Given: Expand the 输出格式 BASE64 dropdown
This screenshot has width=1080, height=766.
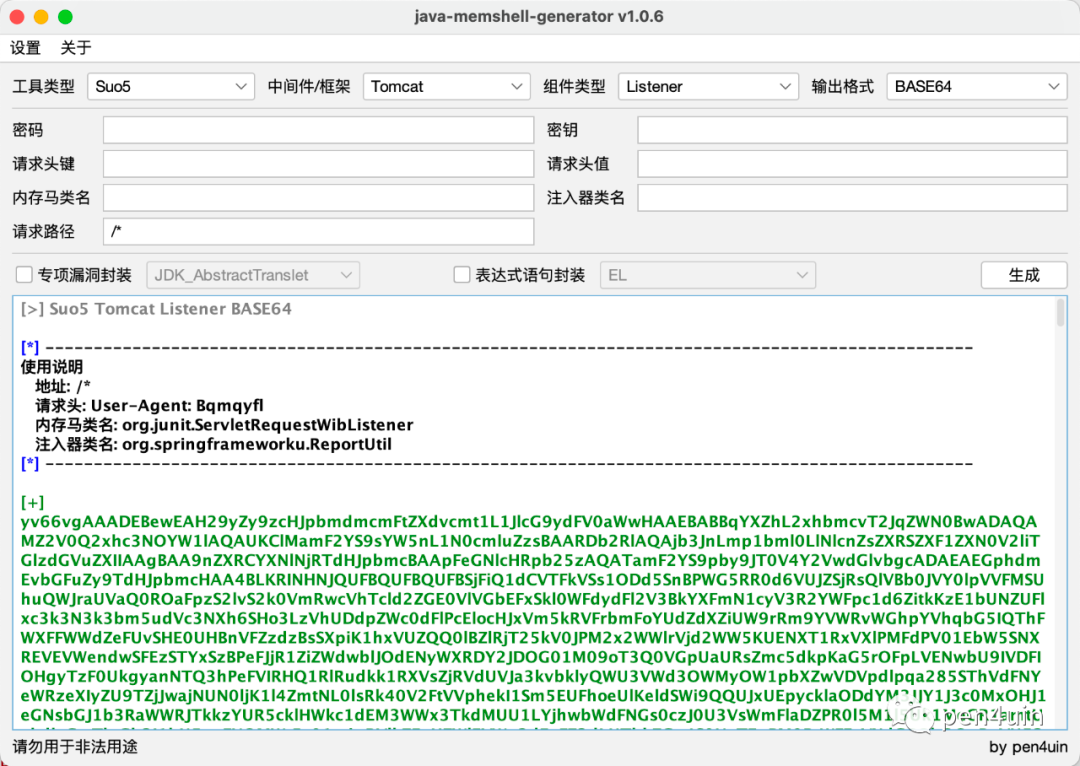Looking at the screenshot, I should tap(977, 87).
